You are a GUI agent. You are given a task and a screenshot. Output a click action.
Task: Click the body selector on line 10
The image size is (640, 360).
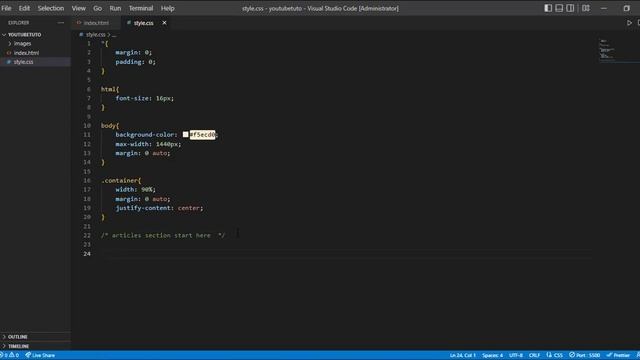point(108,126)
